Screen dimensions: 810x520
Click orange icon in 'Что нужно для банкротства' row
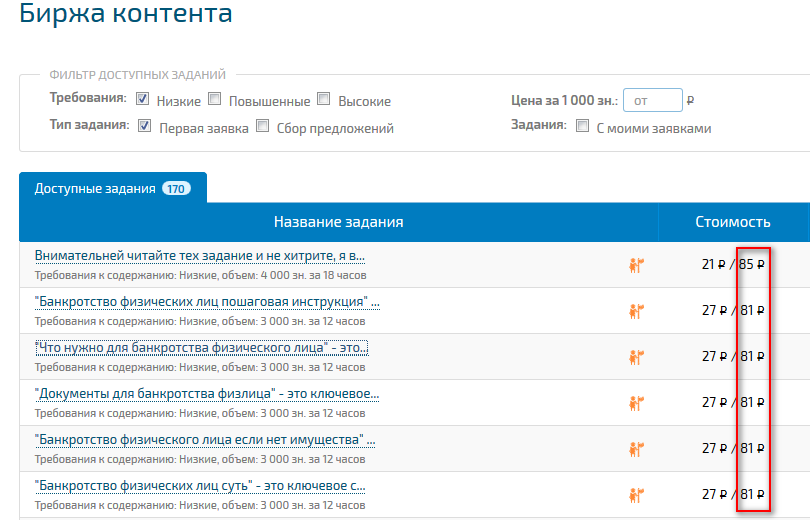[636, 357]
